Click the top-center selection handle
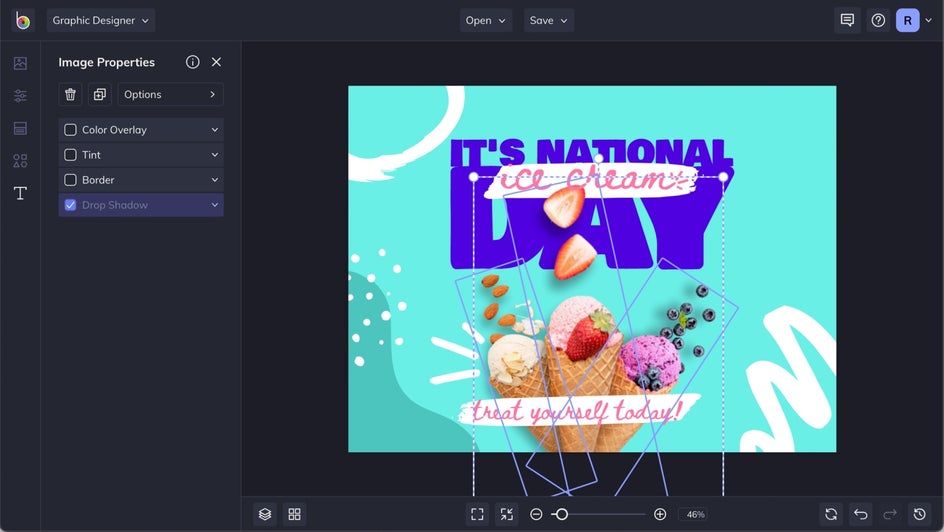The width and height of the screenshot is (944, 532). pyautogui.click(x=598, y=158)
